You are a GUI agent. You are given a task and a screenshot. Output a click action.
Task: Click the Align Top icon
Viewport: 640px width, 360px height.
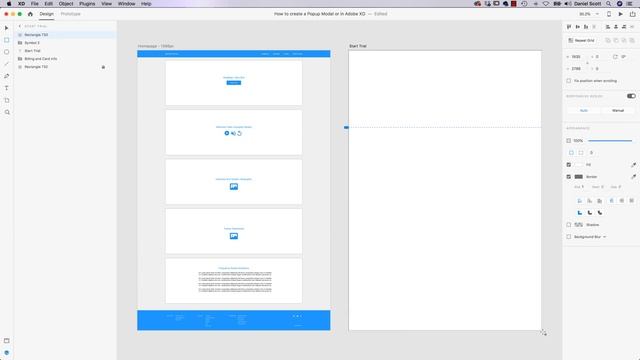pyautogui.click(x=569, y=27)
